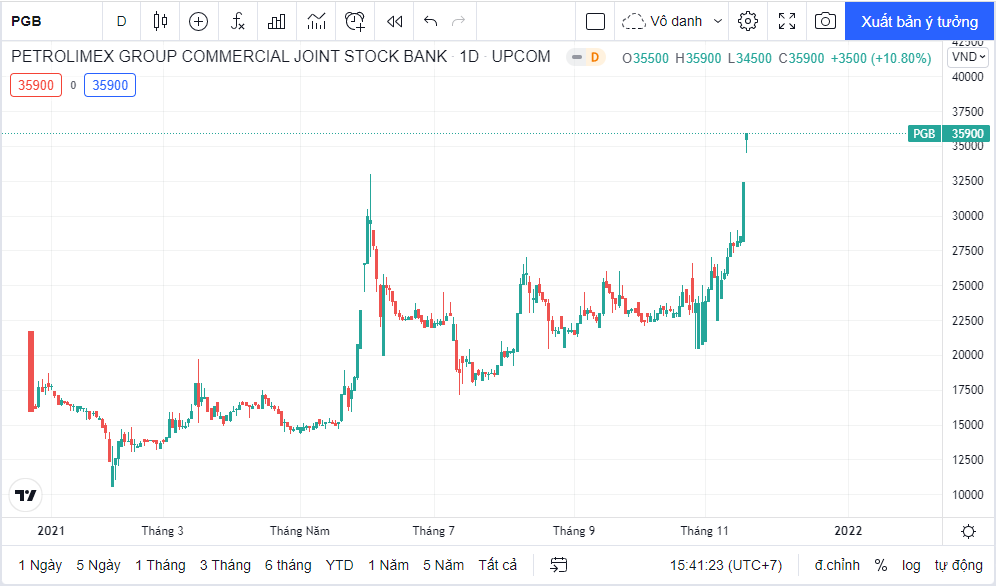The image size is (996, 586).
Task: Click the timezone clock '(UTC+7)'
Action: coord(726,565)
